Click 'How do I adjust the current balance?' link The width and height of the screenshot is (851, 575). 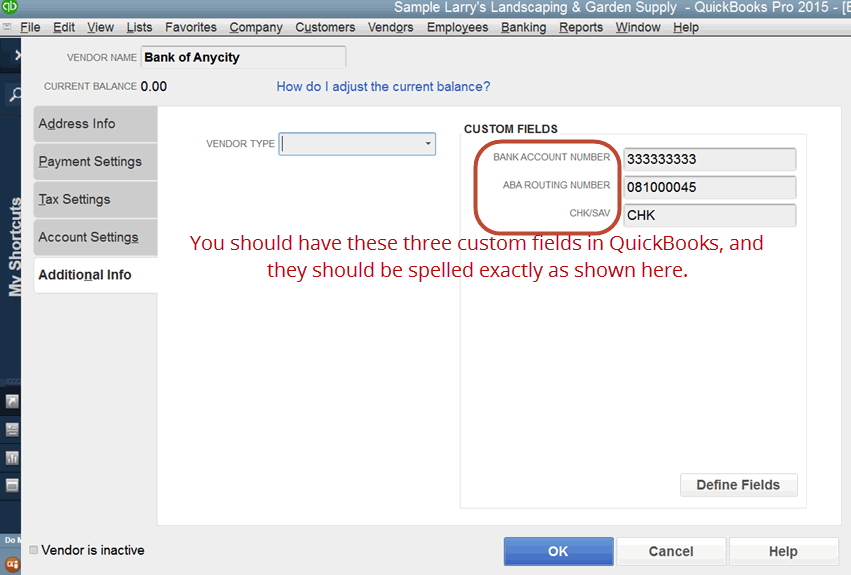click(x=383, y=87)
